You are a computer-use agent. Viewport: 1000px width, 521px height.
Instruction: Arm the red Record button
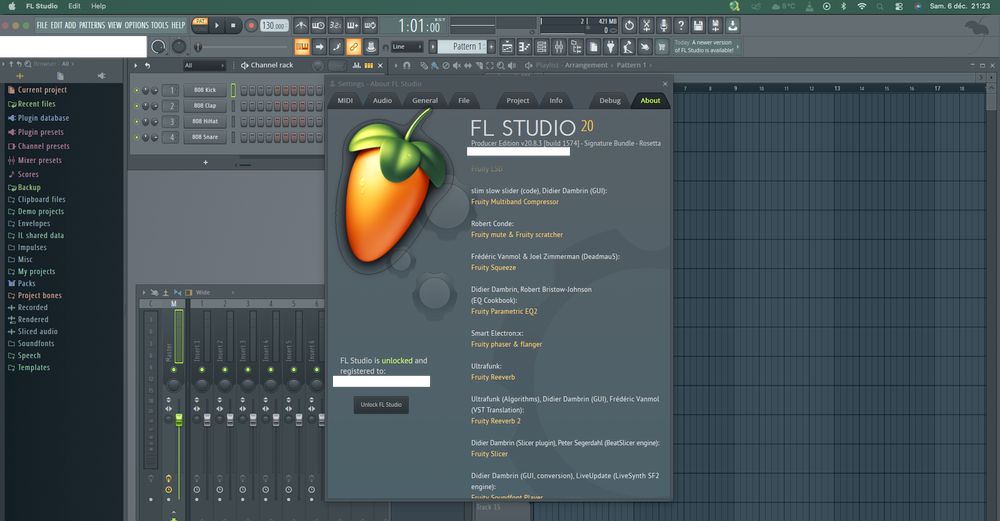(x=251, y=26)
